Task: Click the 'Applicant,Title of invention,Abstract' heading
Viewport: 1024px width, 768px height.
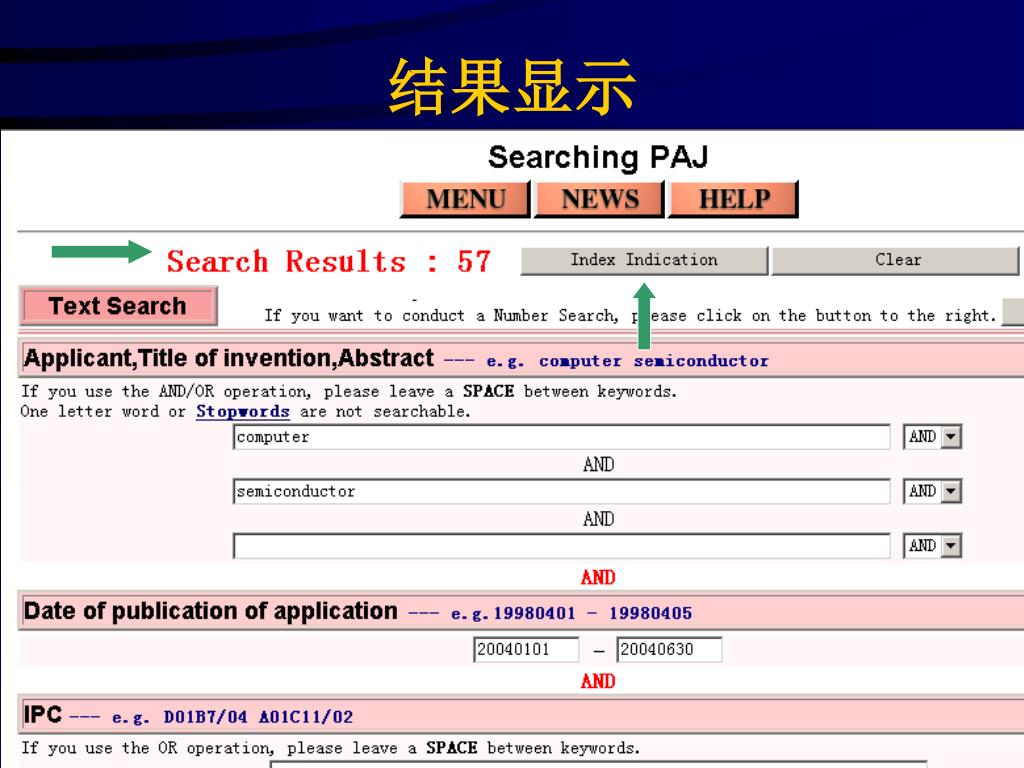Action: tap(229, 358)
